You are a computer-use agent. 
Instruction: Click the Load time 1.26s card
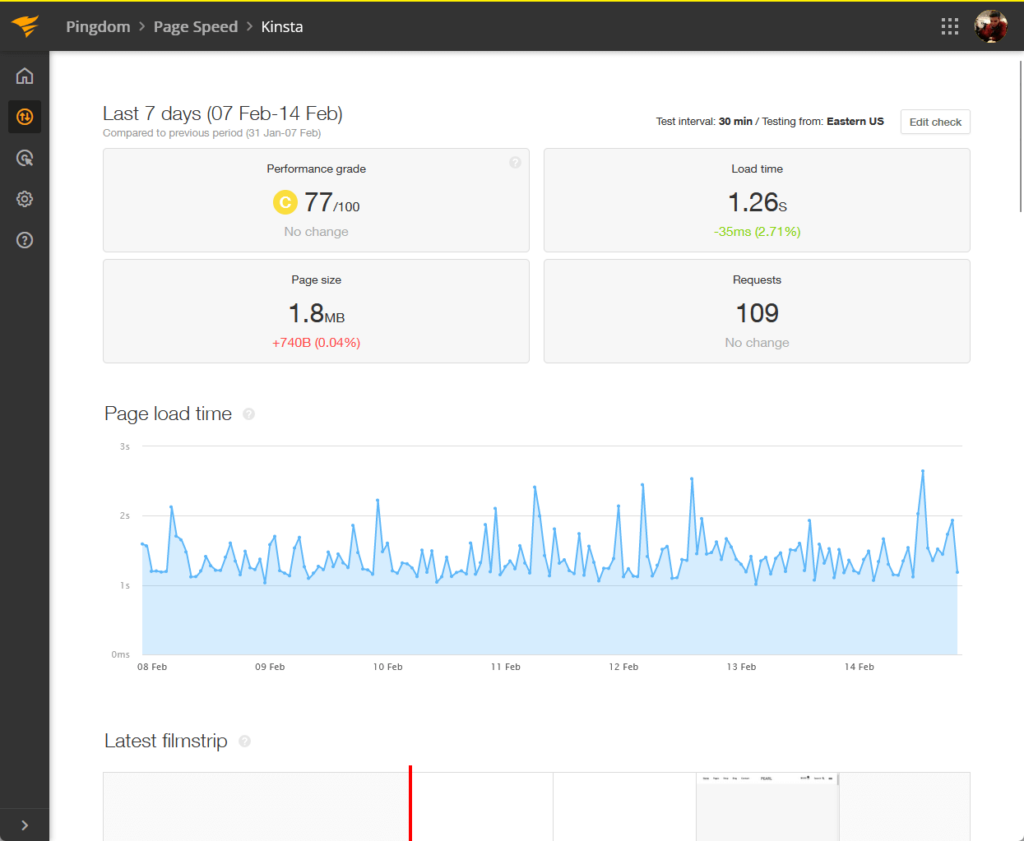tap(757, 200)
